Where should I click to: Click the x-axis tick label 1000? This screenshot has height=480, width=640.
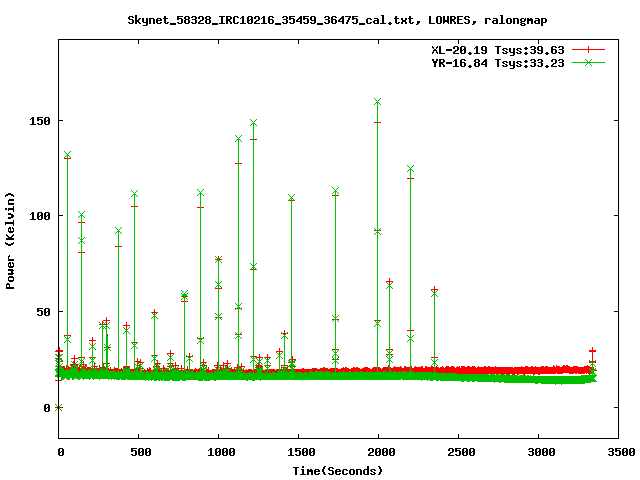pyautogui.click(x=221, y=452)
